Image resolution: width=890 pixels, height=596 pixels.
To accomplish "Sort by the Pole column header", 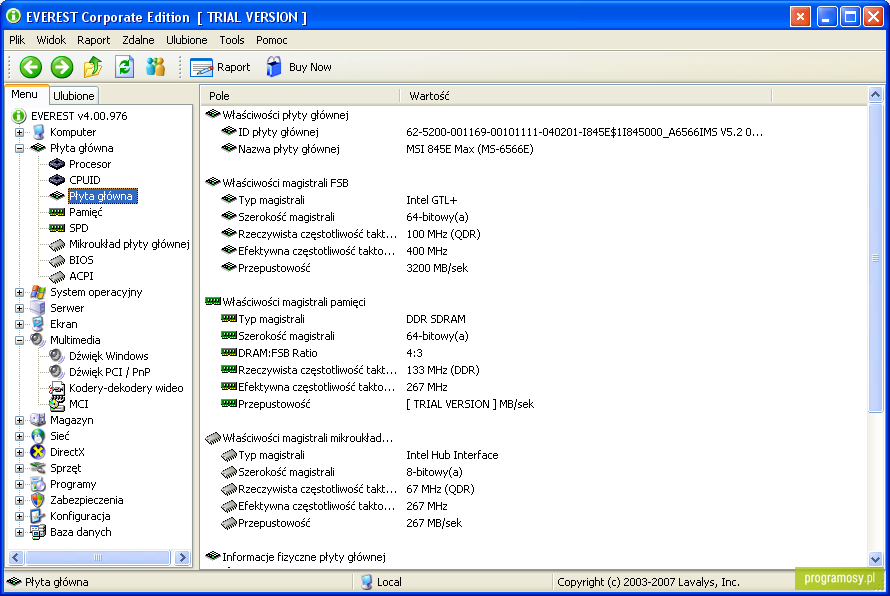I will click(x=300, y=96).
